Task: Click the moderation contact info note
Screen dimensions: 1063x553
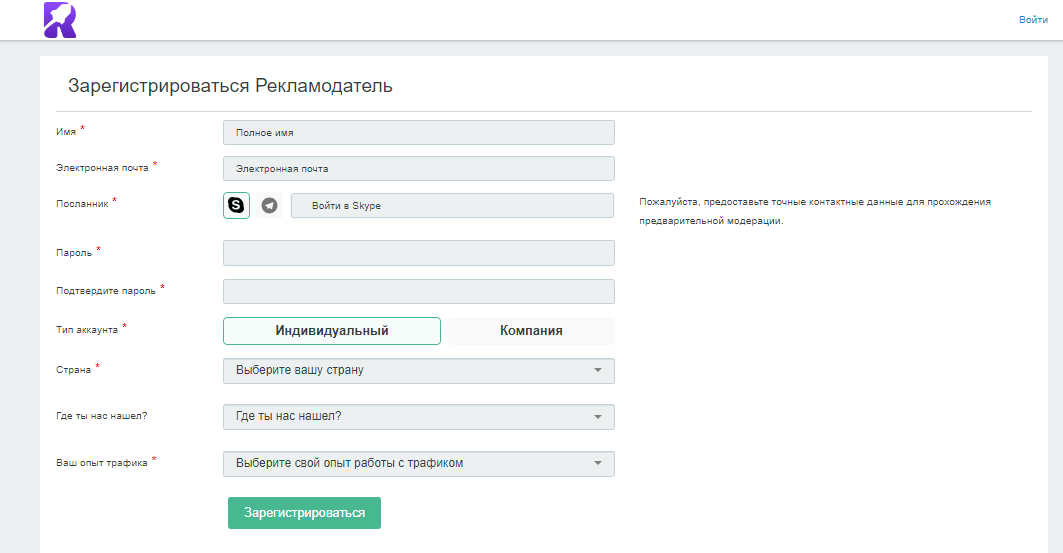Action: (815, 211)
